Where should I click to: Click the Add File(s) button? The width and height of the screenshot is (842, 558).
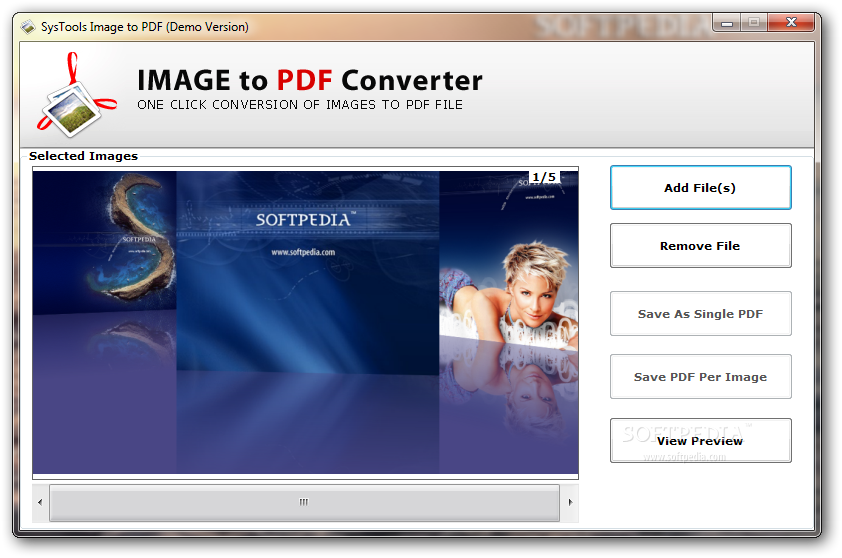tap(700, 187)
